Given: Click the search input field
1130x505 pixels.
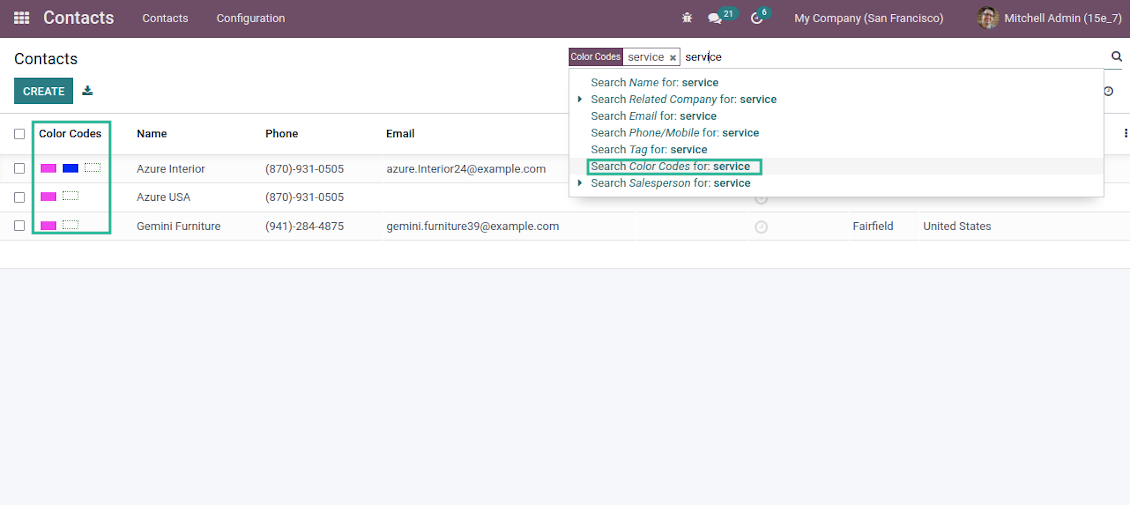Looking at the screenshot, I should (890, 57).
